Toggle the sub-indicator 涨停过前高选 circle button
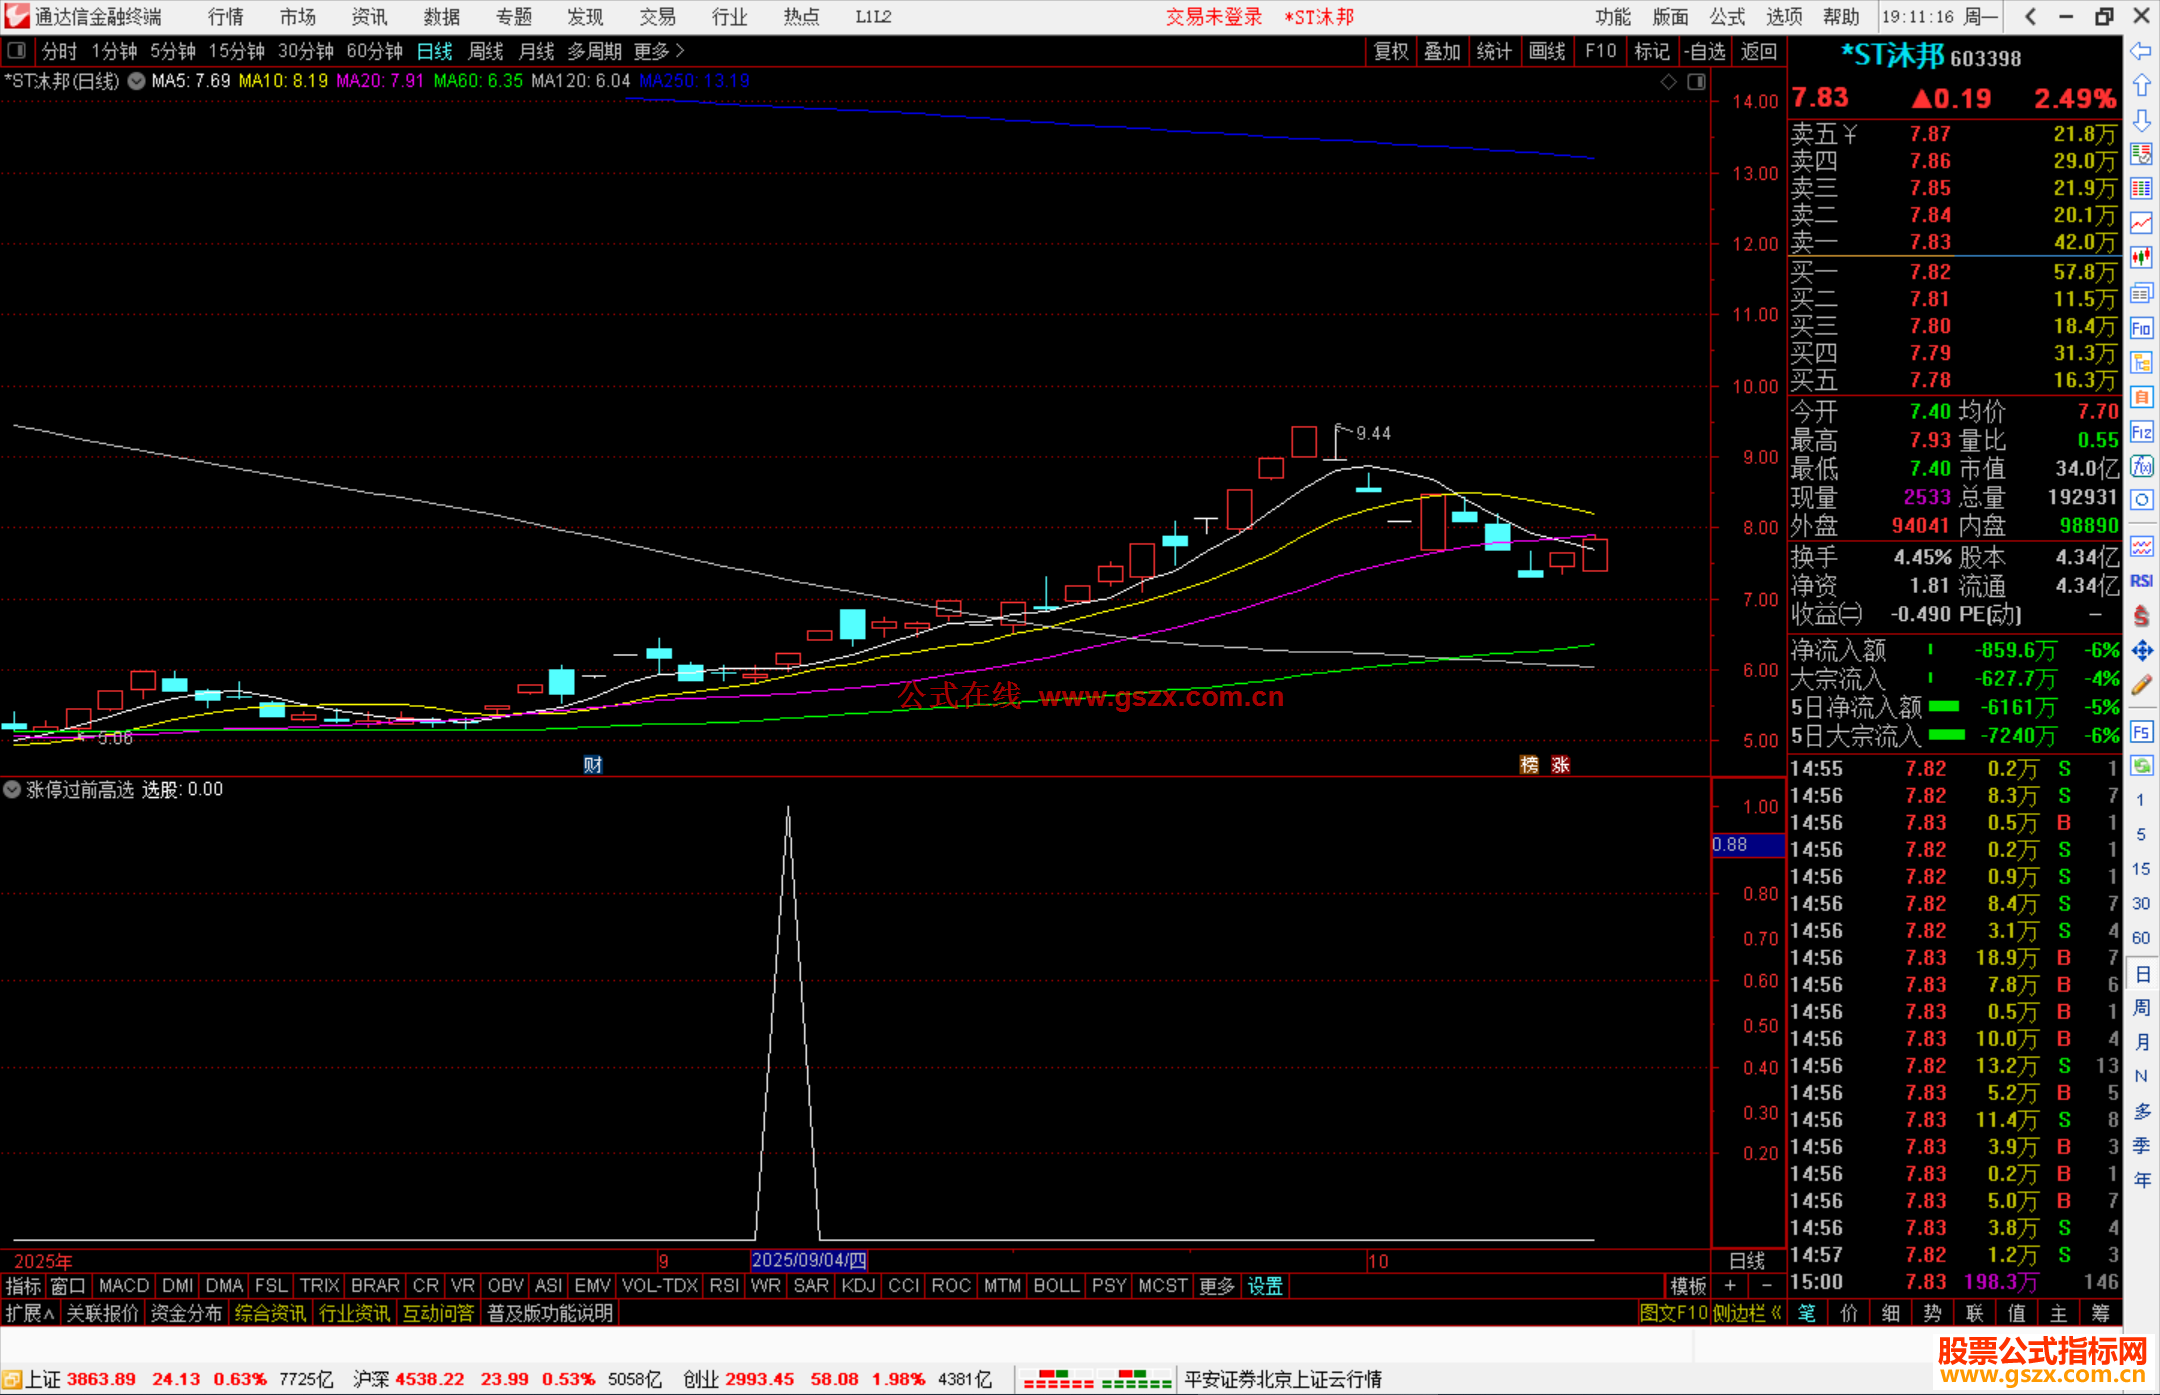2160x1395 pixels. tap(12, 790)
